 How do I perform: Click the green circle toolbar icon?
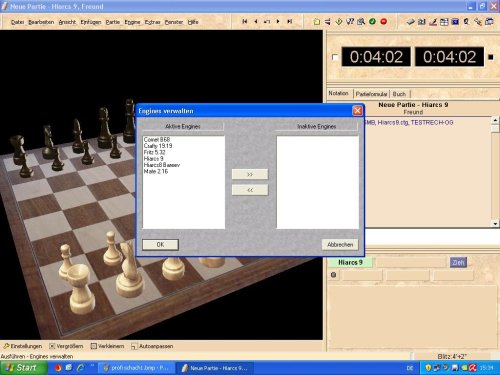click(372, 21)
